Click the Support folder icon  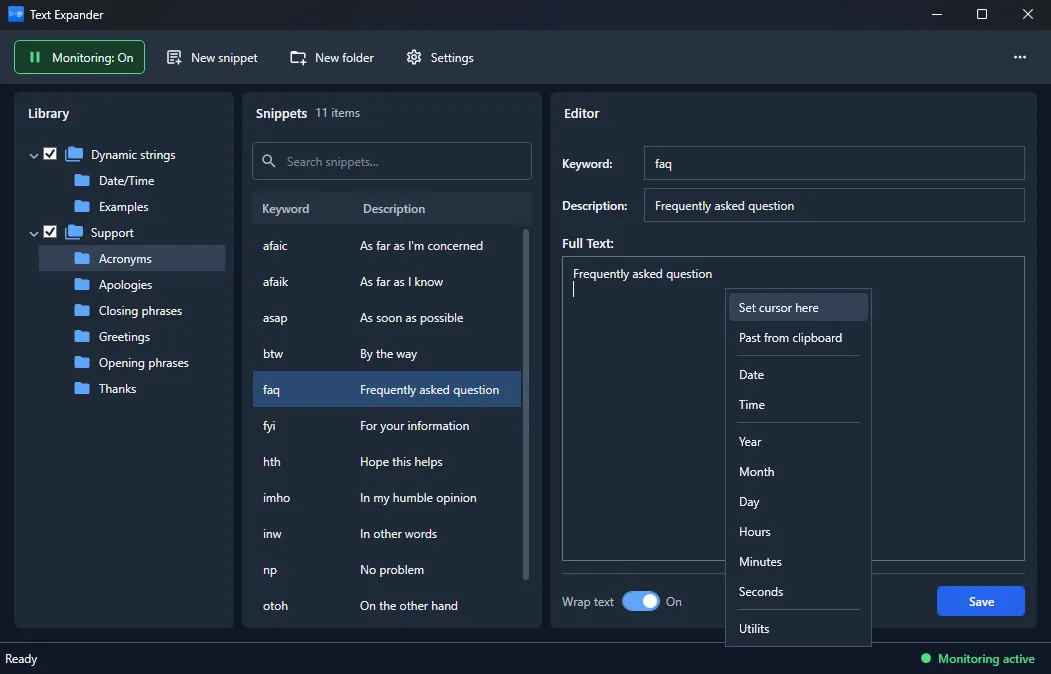coord(74,232)
